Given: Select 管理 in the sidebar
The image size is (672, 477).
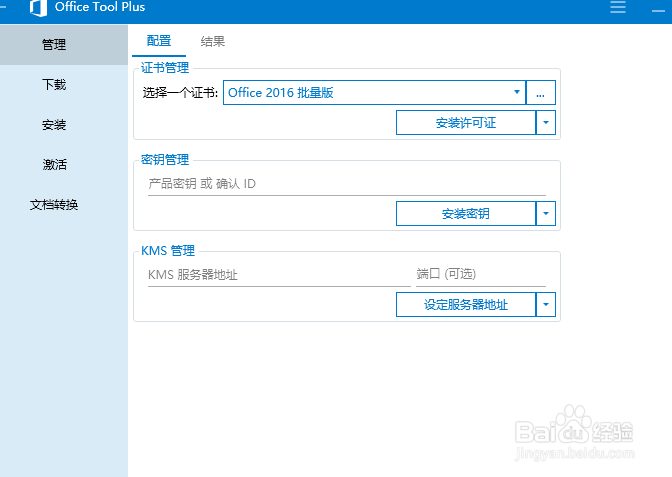Looking at the screenshot, I should click(64, 45).
